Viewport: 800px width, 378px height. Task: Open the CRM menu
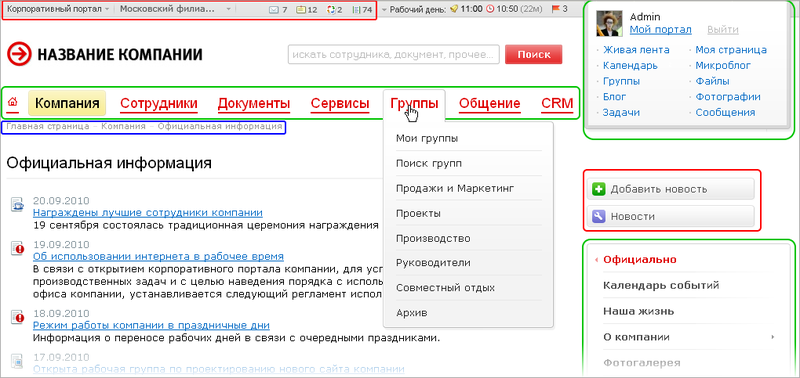[x=557, y=104]
